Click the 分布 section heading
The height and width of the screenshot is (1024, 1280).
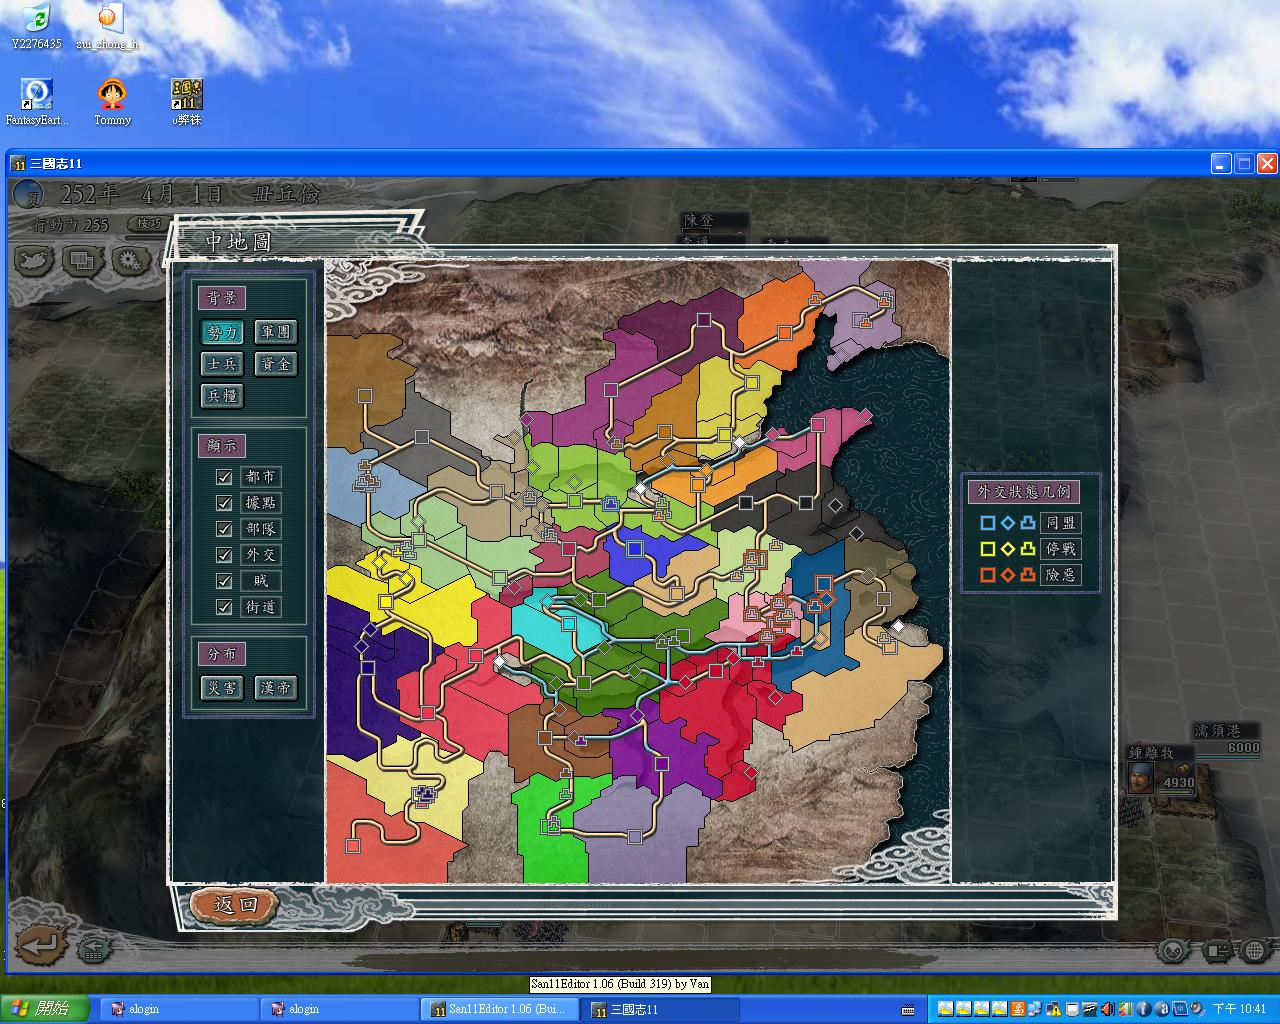pos(222,654)
